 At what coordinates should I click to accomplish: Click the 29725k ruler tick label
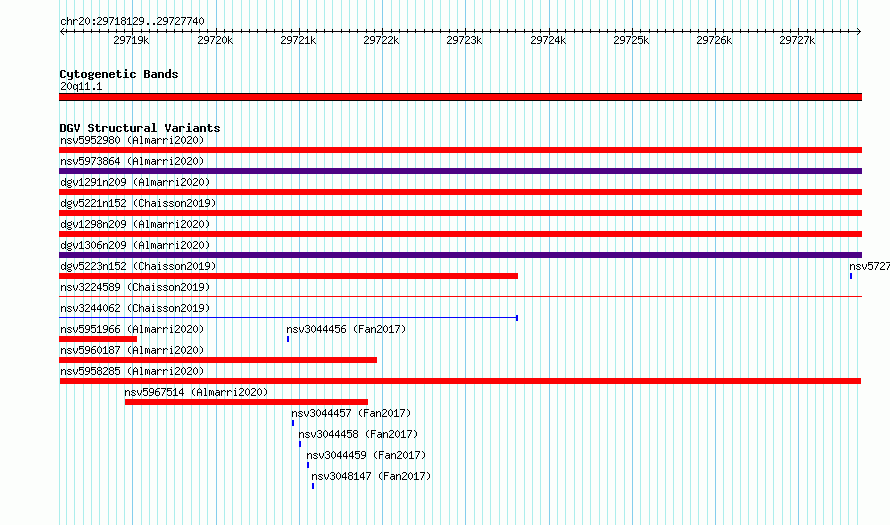[631, 40]
